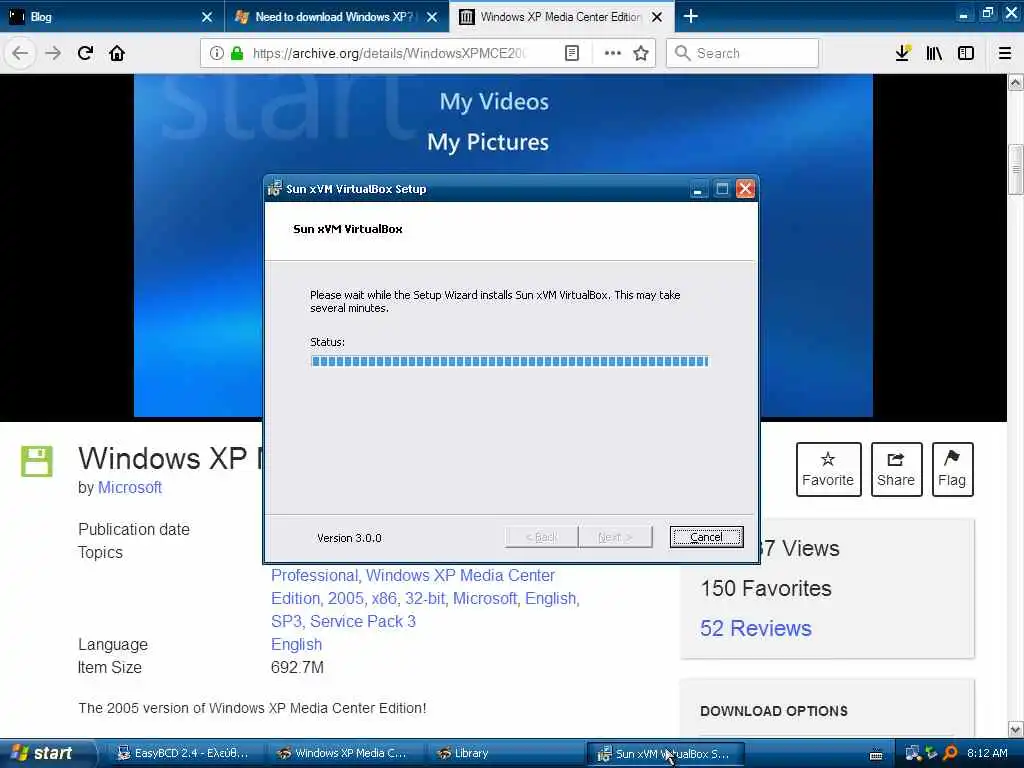Click the 'DOWNLOAD OPTIONS' heading
Image resolution: width=1024 pixels, height=768 pixels.
(774, 711)
